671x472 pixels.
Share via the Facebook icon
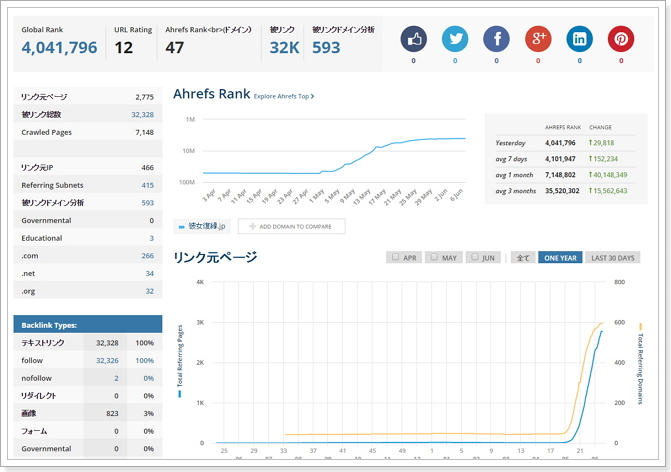496,39
